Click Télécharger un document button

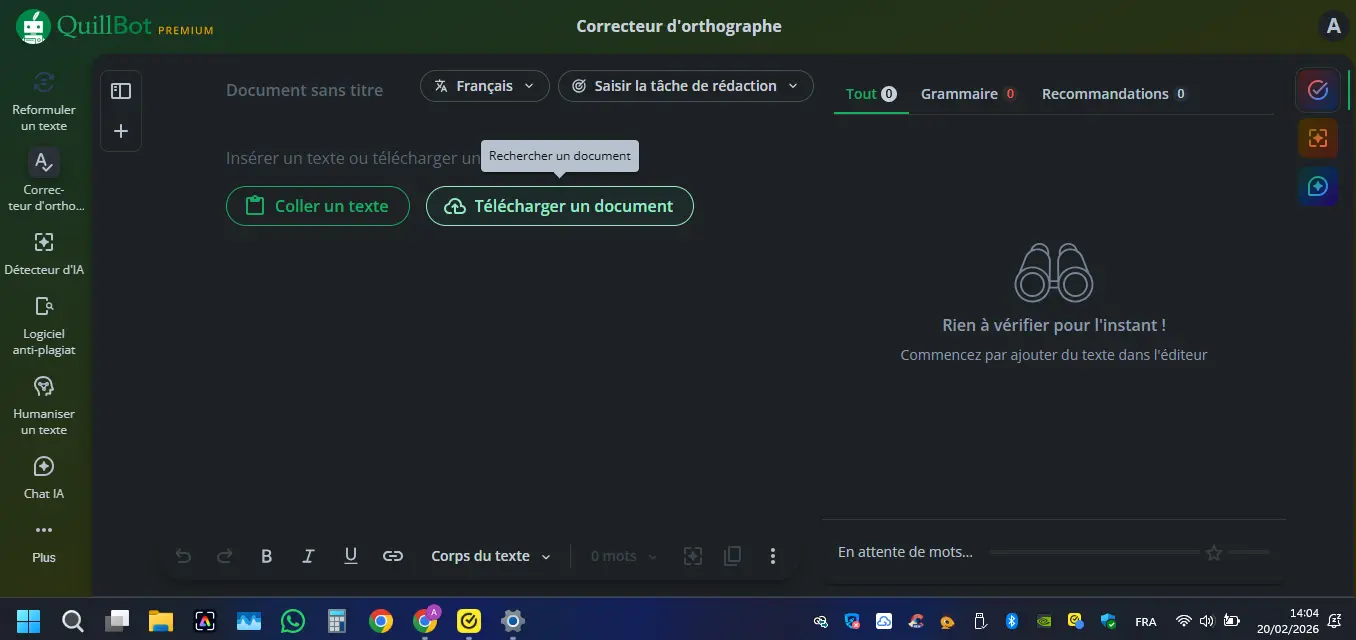[560, 206]
